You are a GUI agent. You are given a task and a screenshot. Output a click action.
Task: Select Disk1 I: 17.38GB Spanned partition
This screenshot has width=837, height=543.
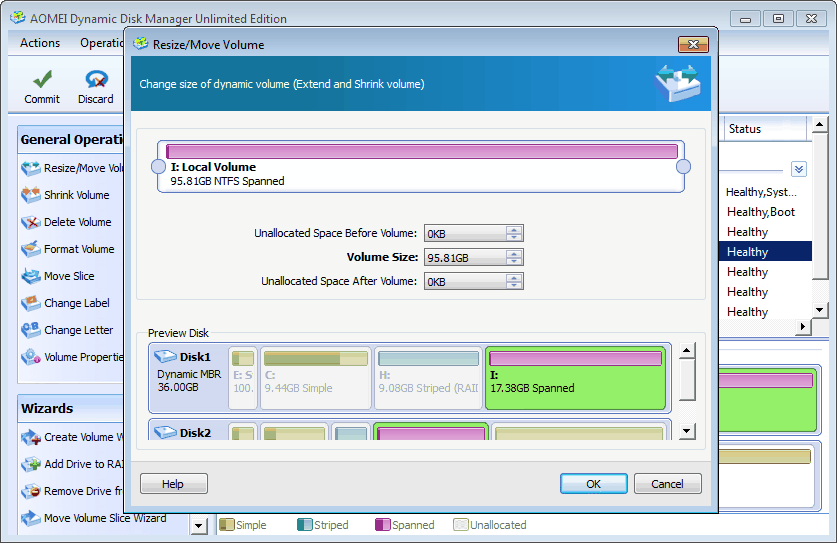pos(575,378)
